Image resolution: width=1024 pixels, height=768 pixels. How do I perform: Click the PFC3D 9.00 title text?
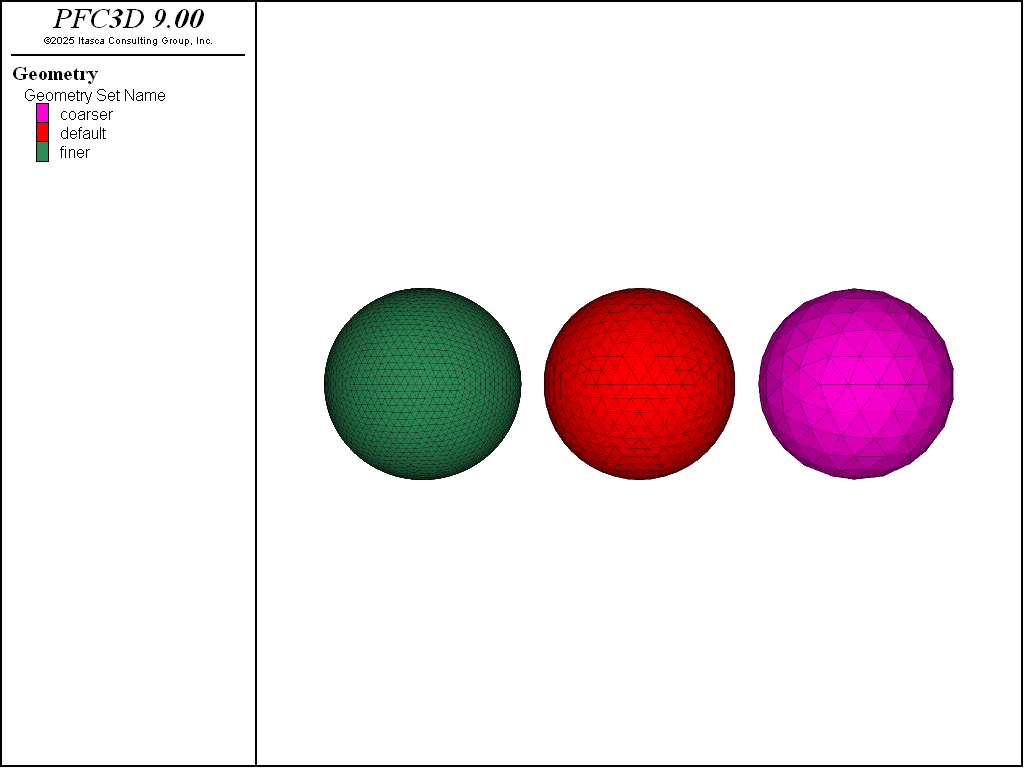click(129, 19)
